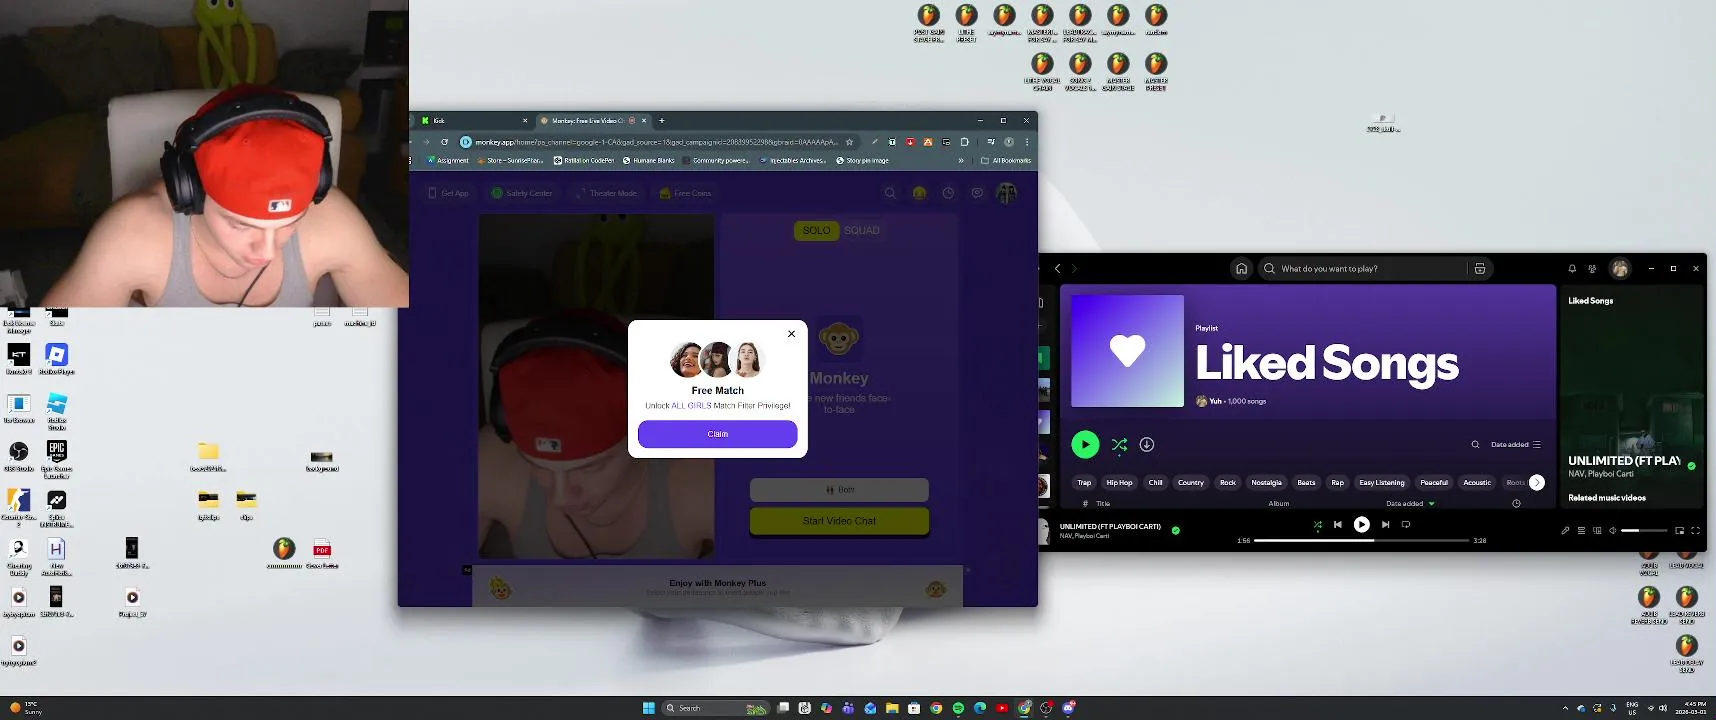Screen dimensions: 1716x720
Task: Show more genre filters with right arrow
Action: coord(1537,482)
